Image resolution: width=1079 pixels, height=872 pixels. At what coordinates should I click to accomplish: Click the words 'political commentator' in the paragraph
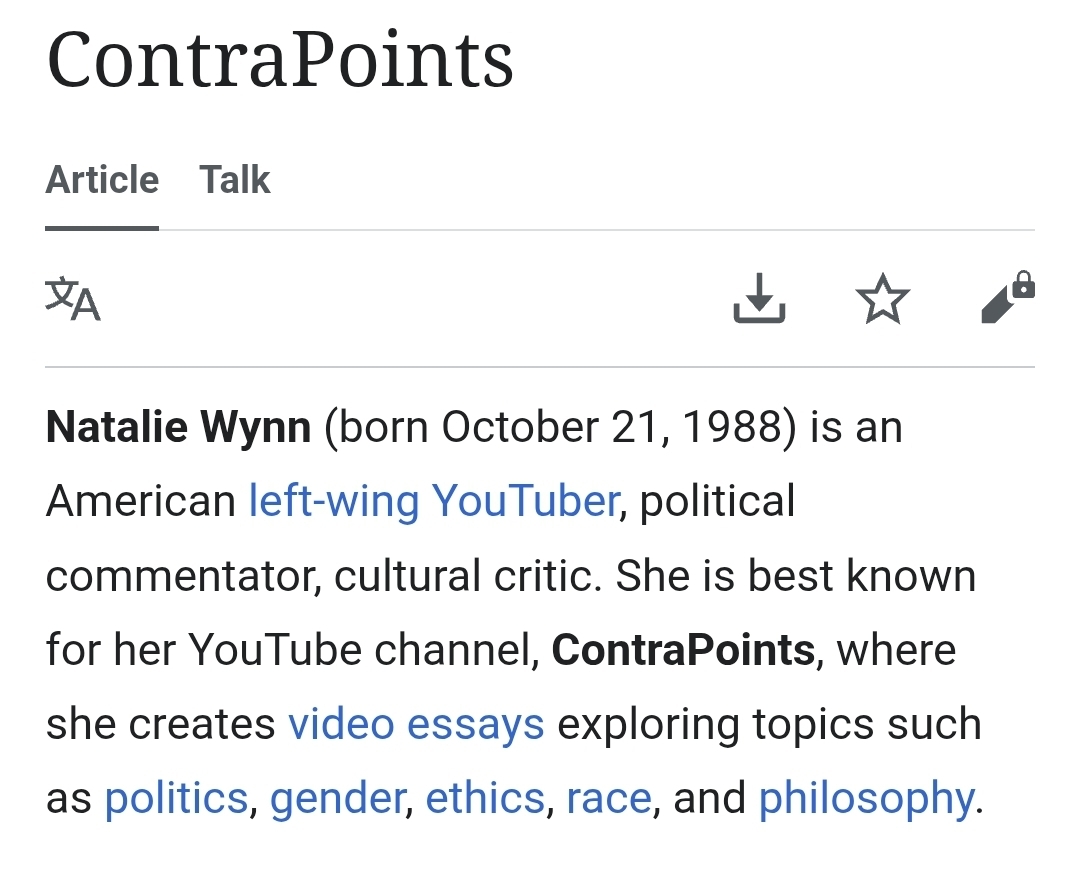pos(717,501)
